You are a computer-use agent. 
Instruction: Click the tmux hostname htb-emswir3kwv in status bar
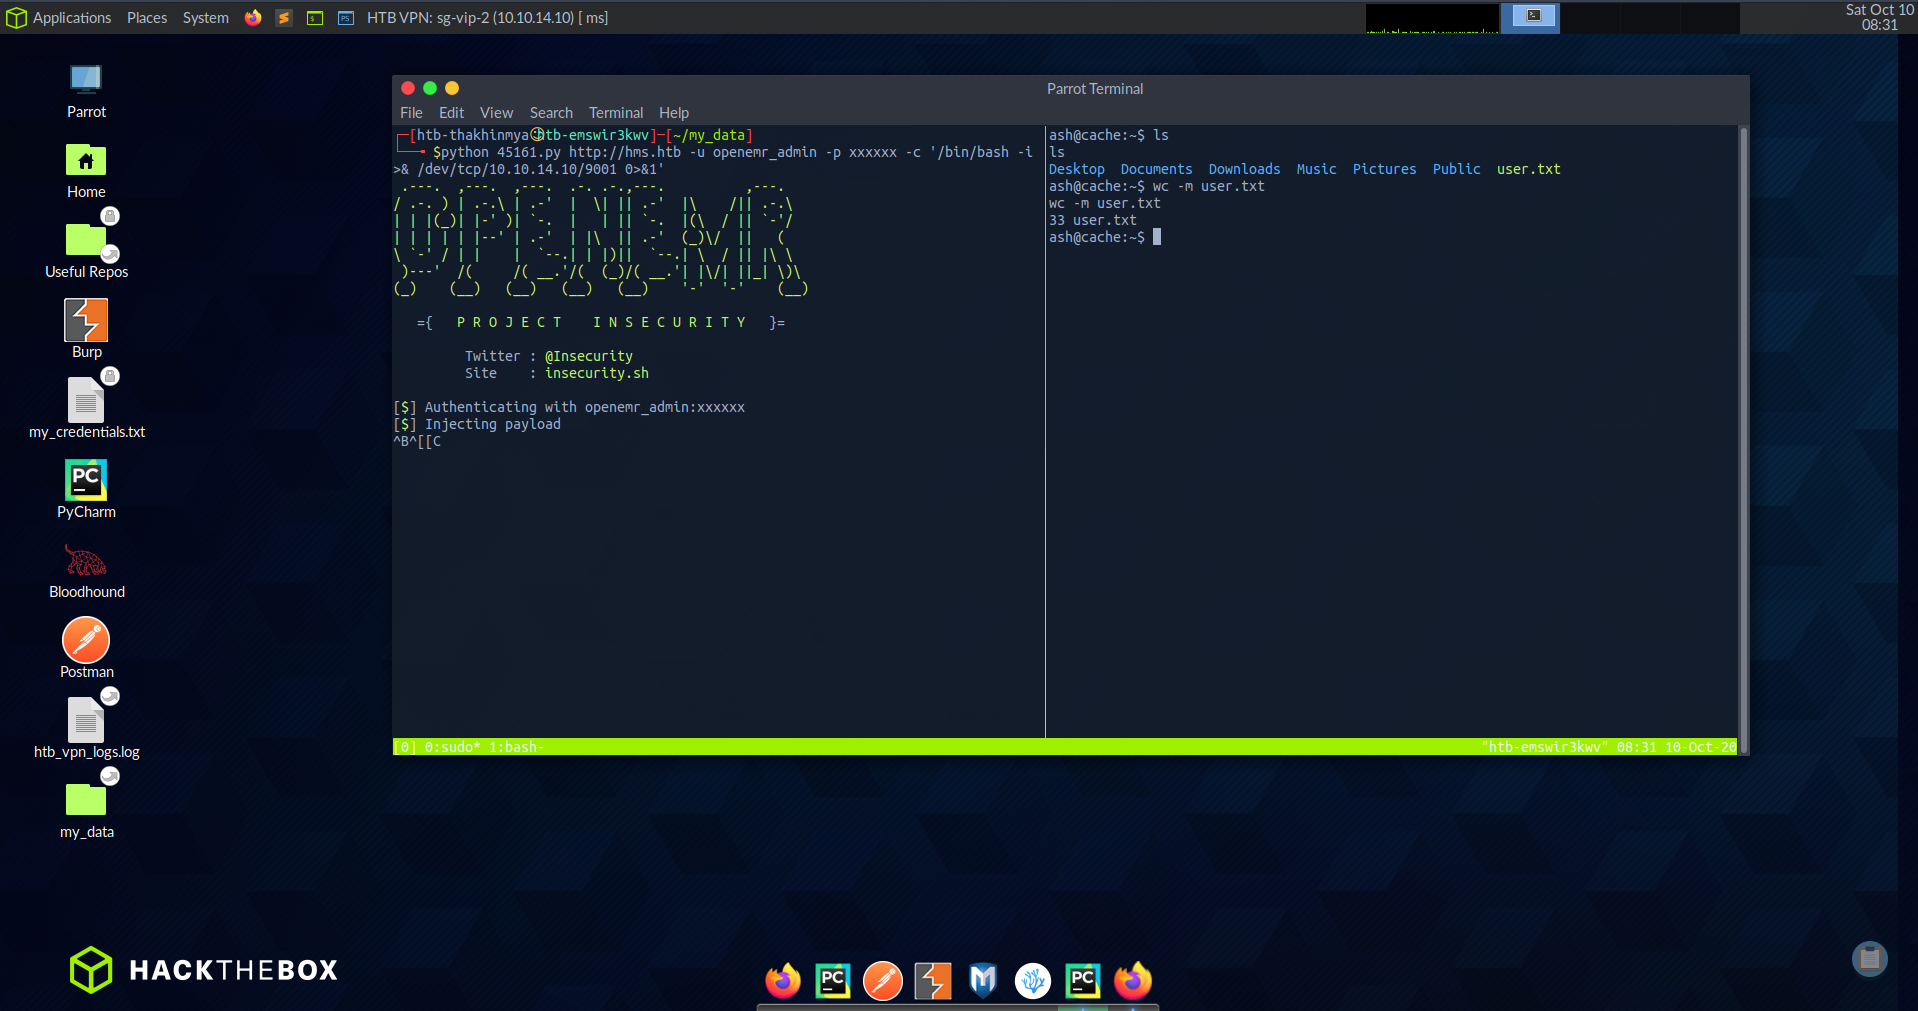point(1544,747)
